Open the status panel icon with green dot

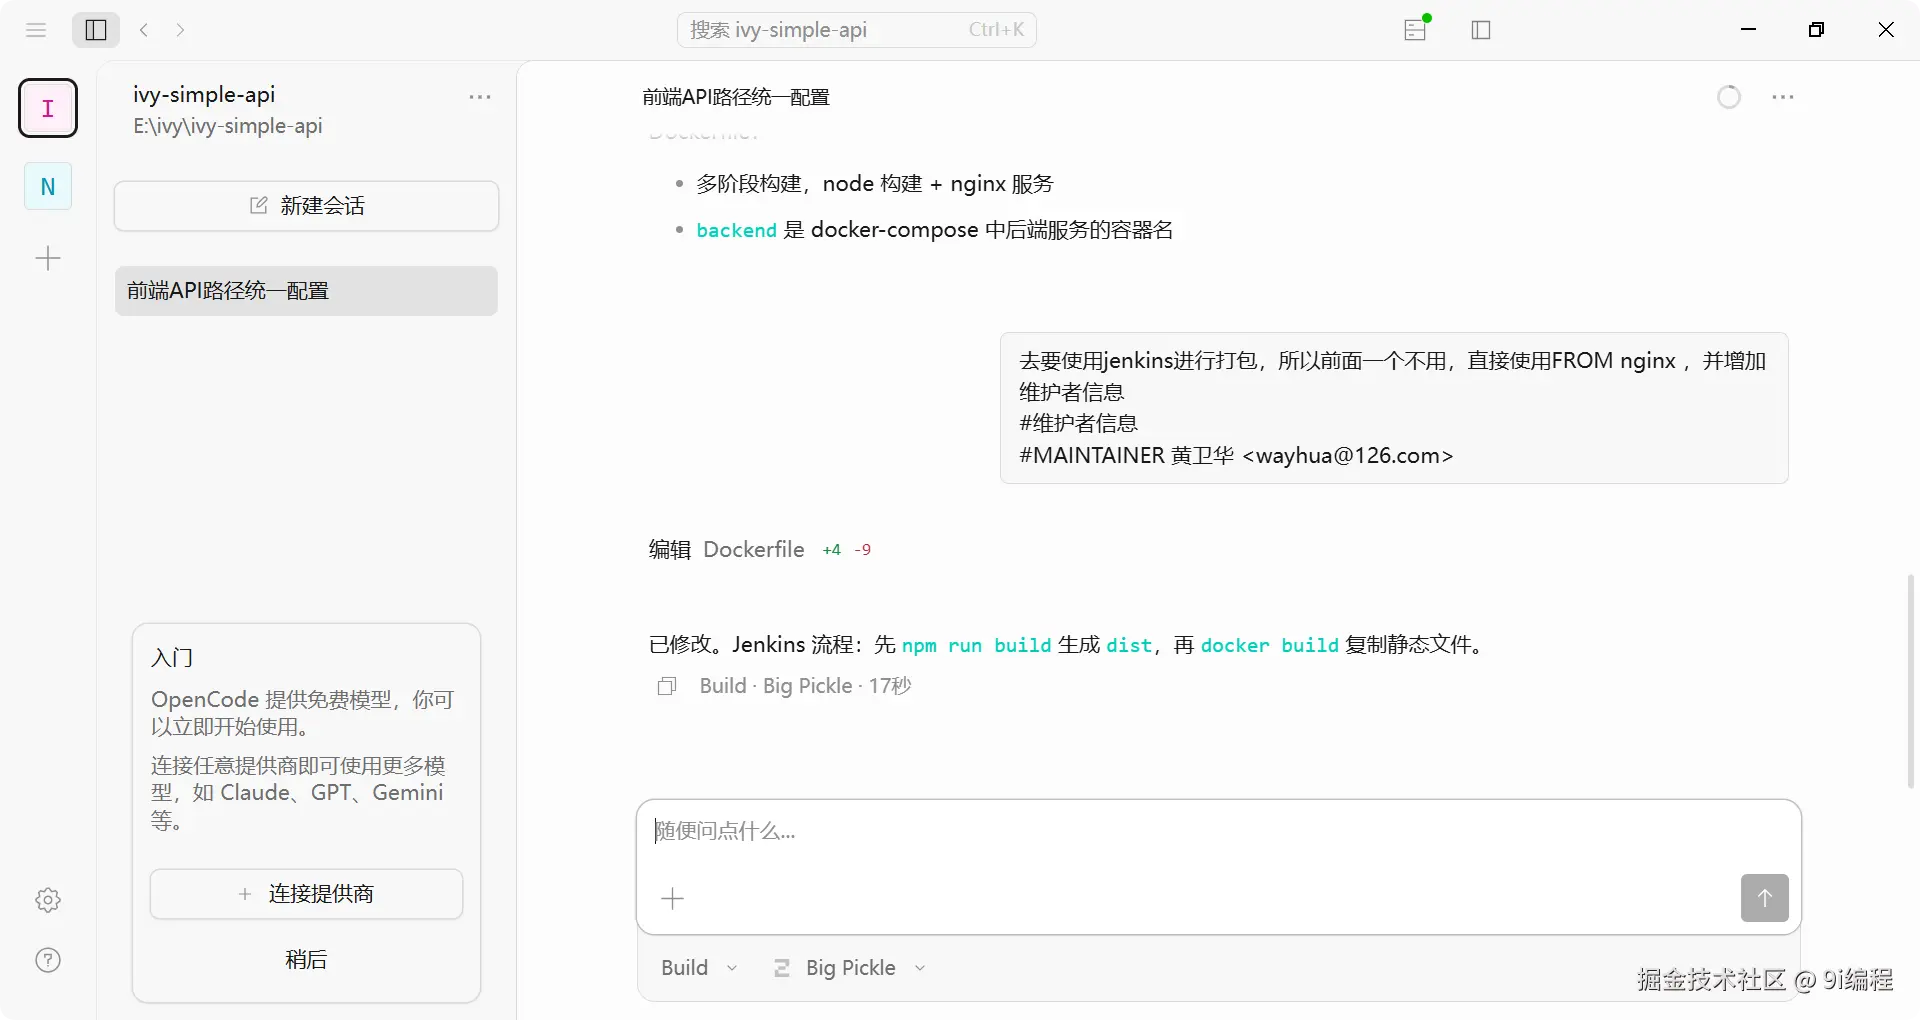point(1416,30)
